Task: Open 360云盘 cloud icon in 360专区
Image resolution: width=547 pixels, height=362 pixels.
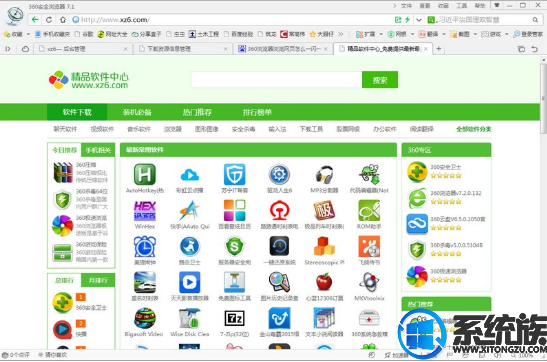Action: coord(417,224)
